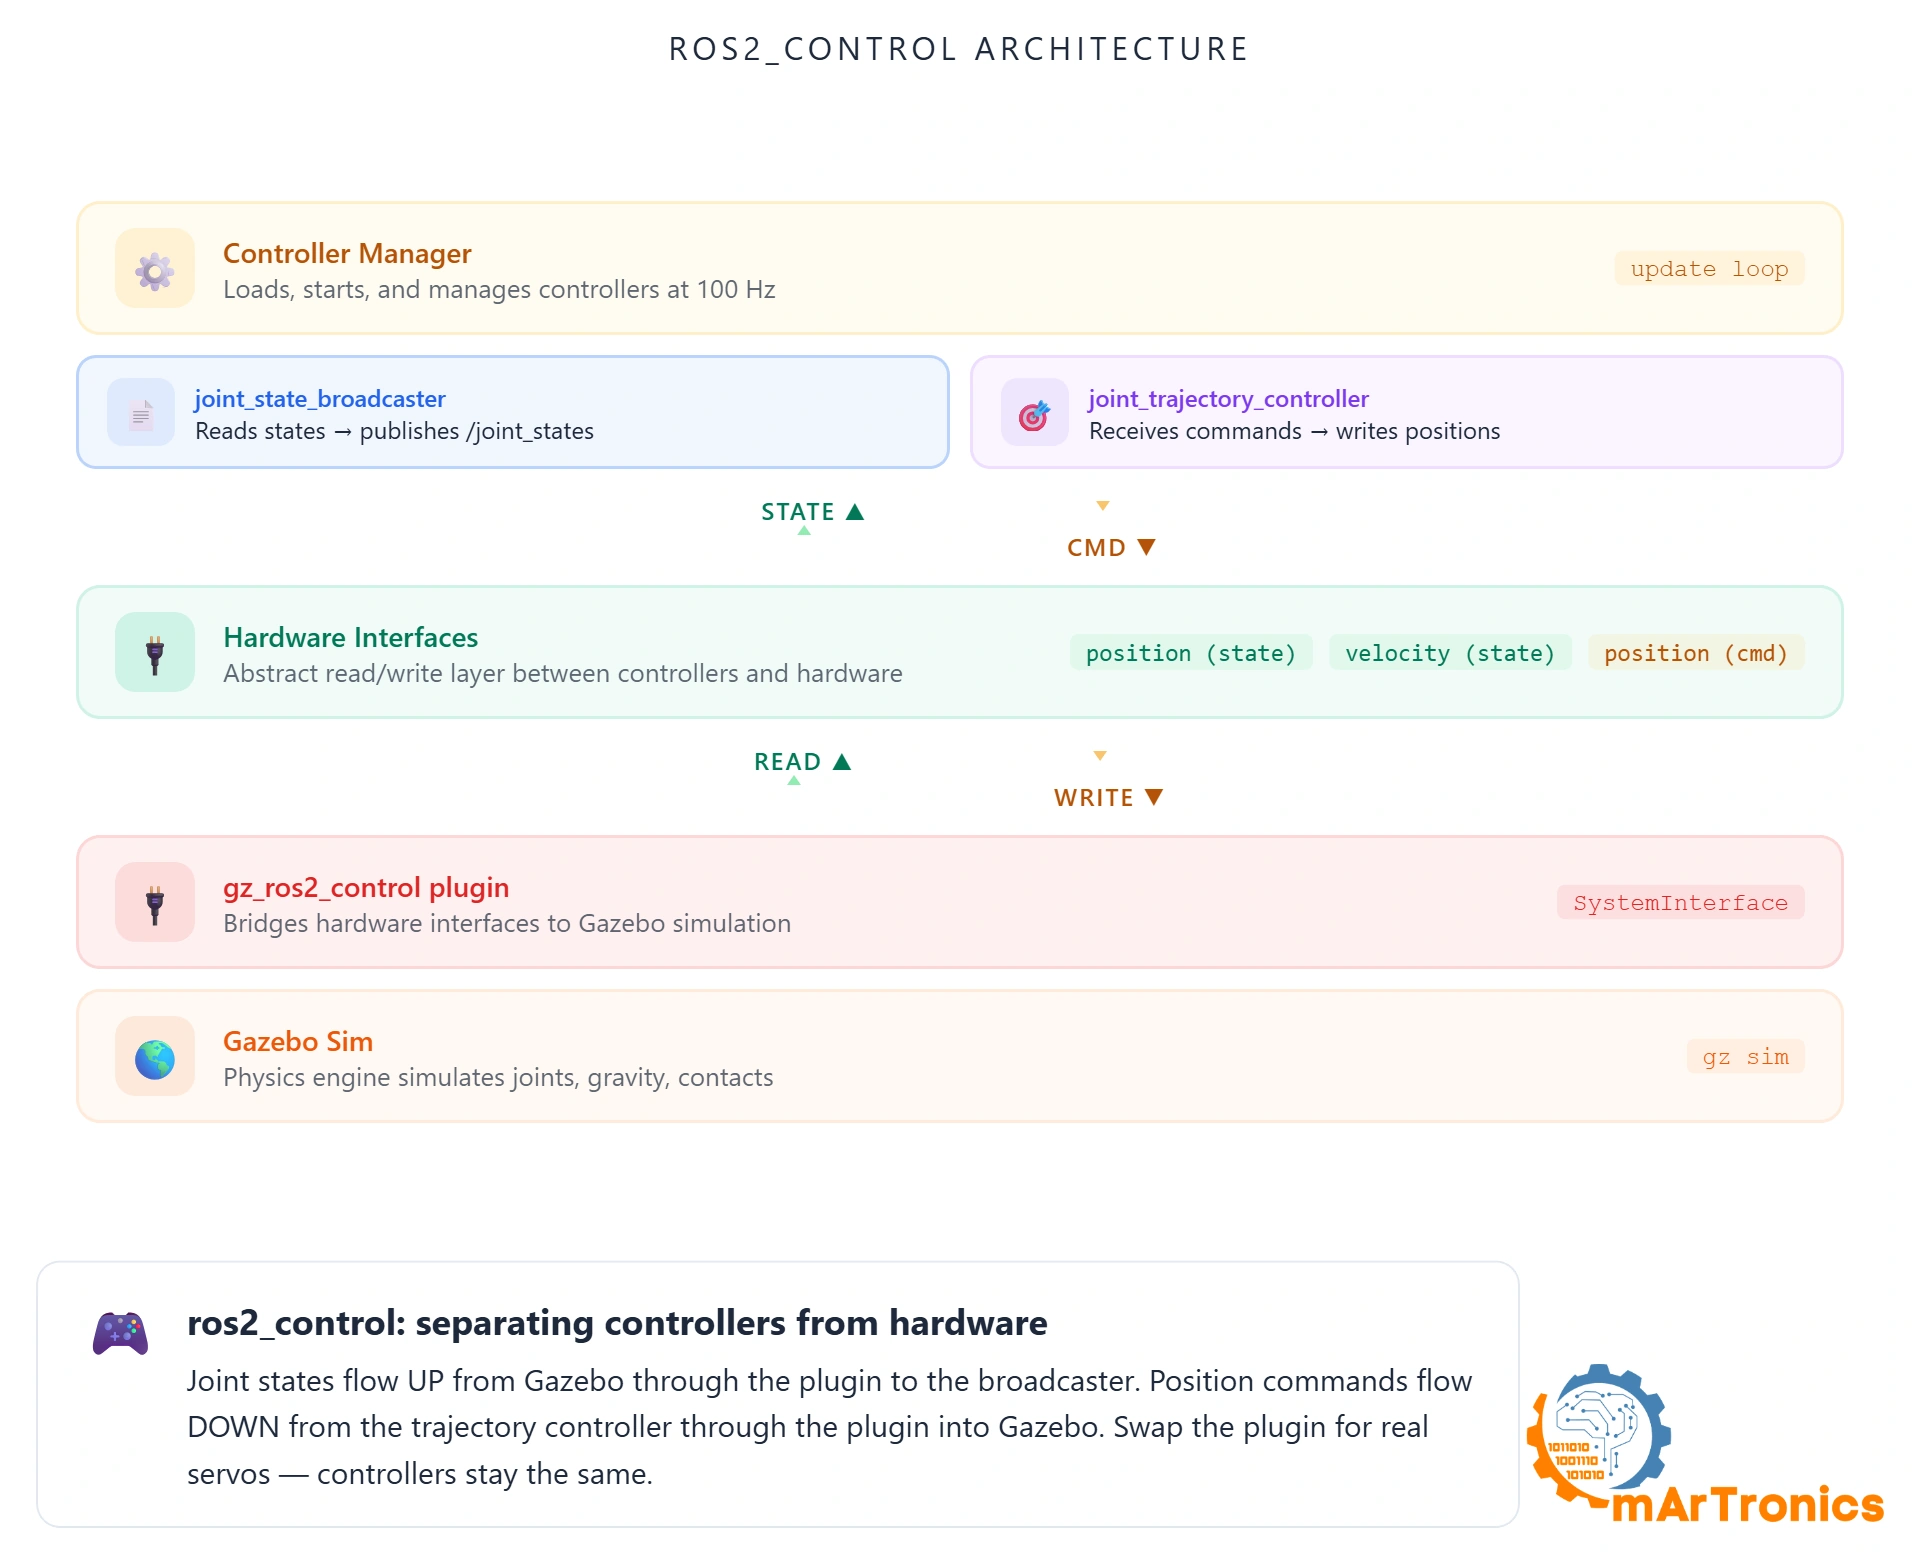Viewport: 1920px width, 1560px height.
Task: Click the Hardware Interfaces plug icon
Action: (155, 653)
